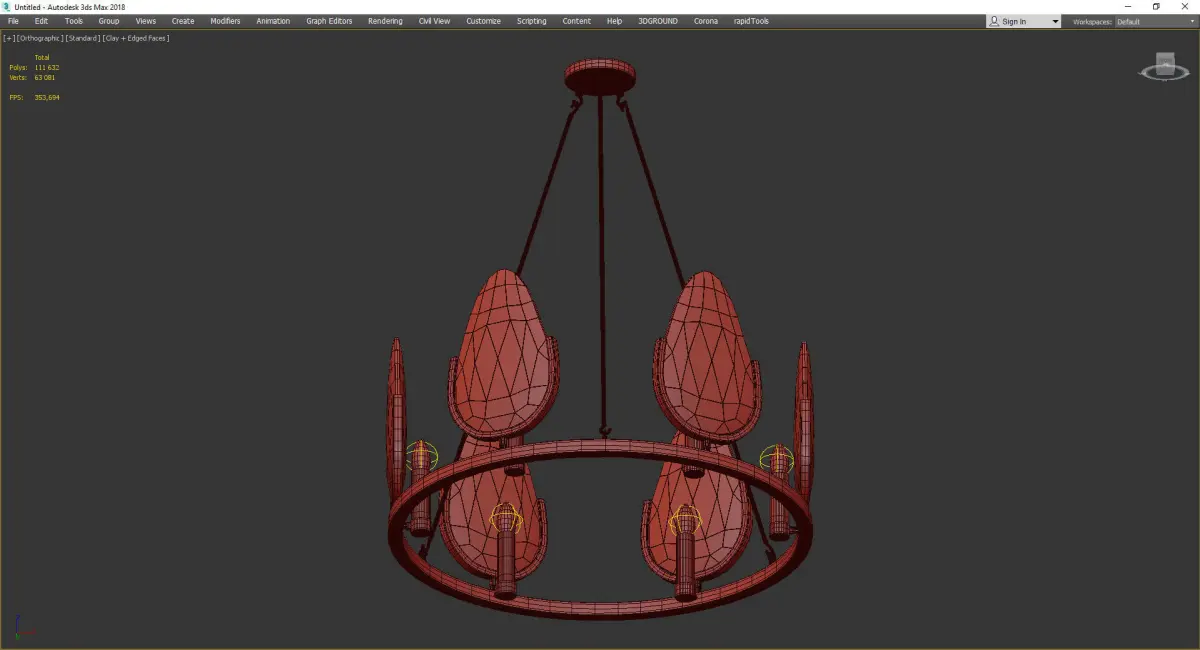Click the [+] viewport general menu label

point(9,38)
